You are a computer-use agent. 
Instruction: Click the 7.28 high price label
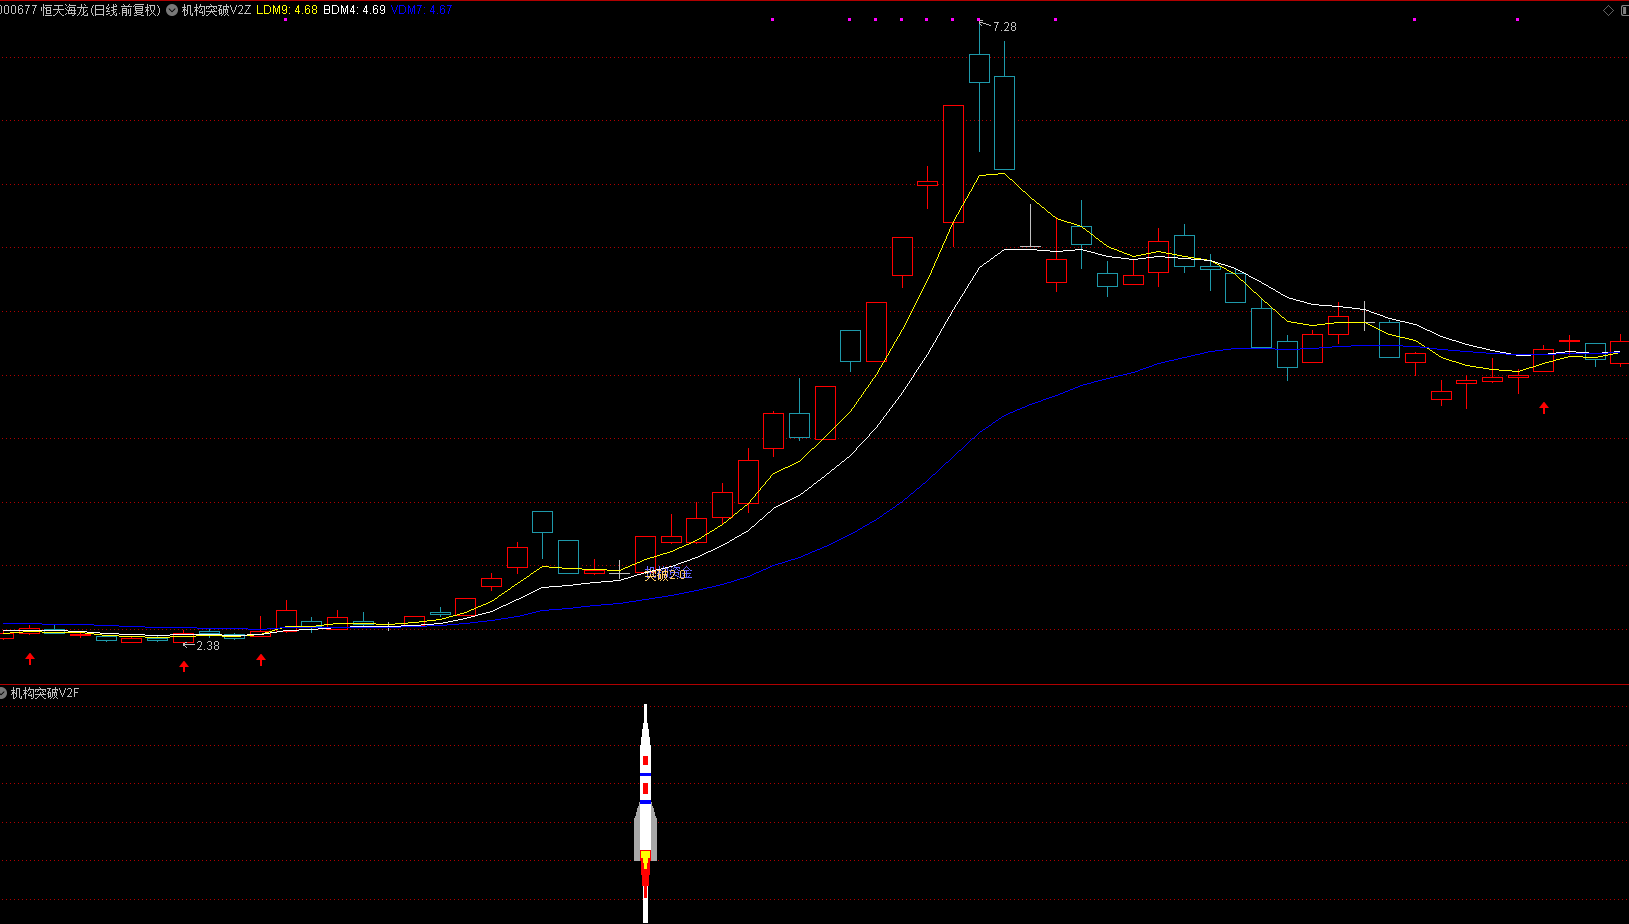[x=1004, y=27]
